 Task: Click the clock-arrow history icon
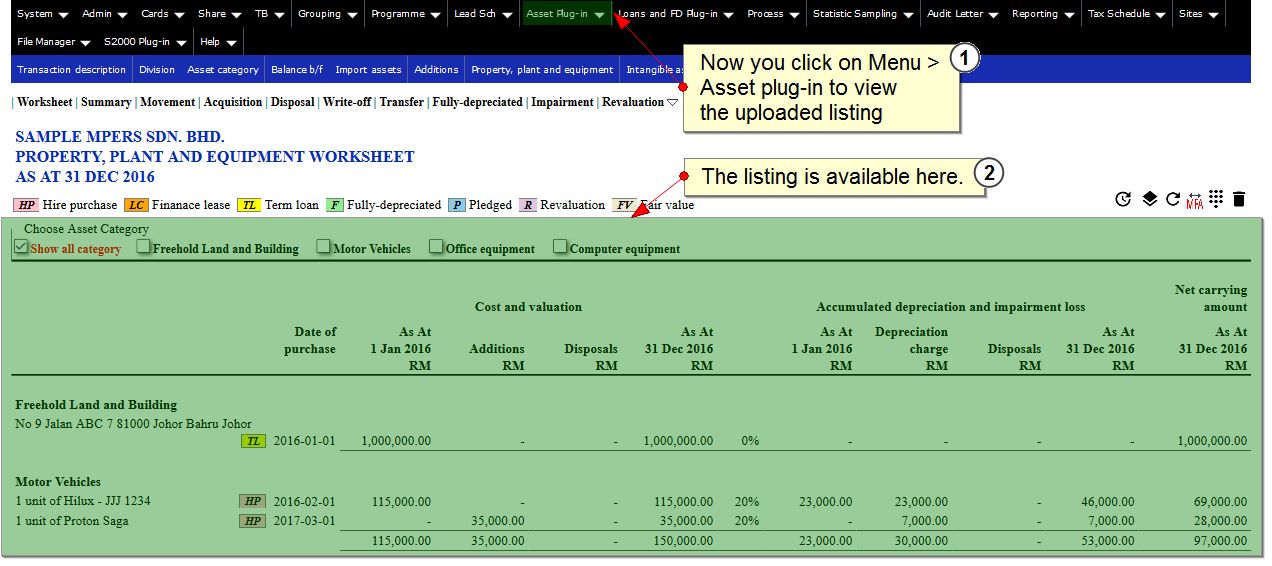(1123, 199)
